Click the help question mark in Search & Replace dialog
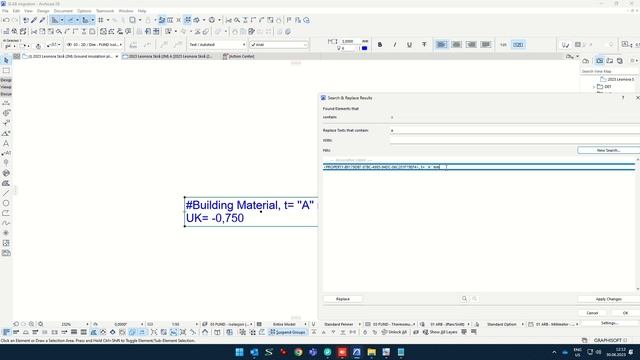Image resolution: width=640 pixels, height=360 pixels. coord(623,98)
